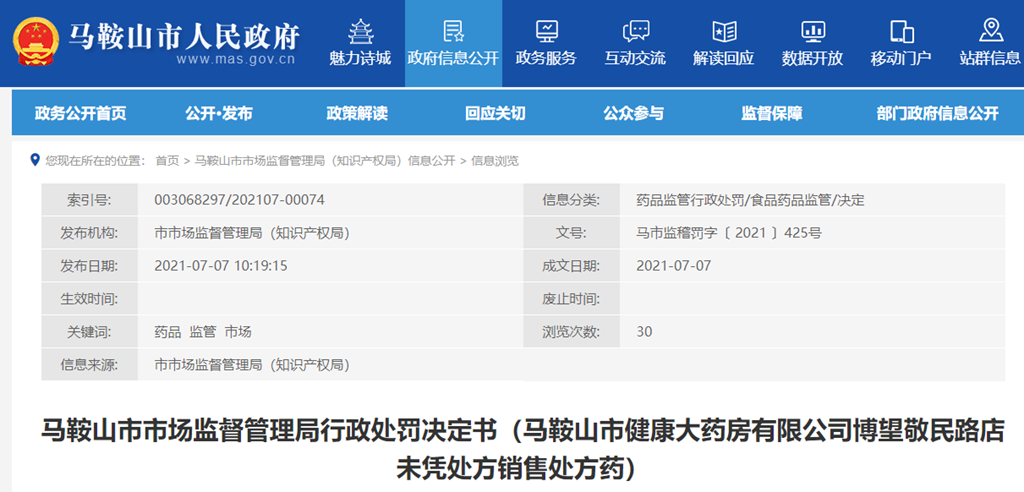
Task: Switch to 公众参与 tab
Action: (633, 114)
